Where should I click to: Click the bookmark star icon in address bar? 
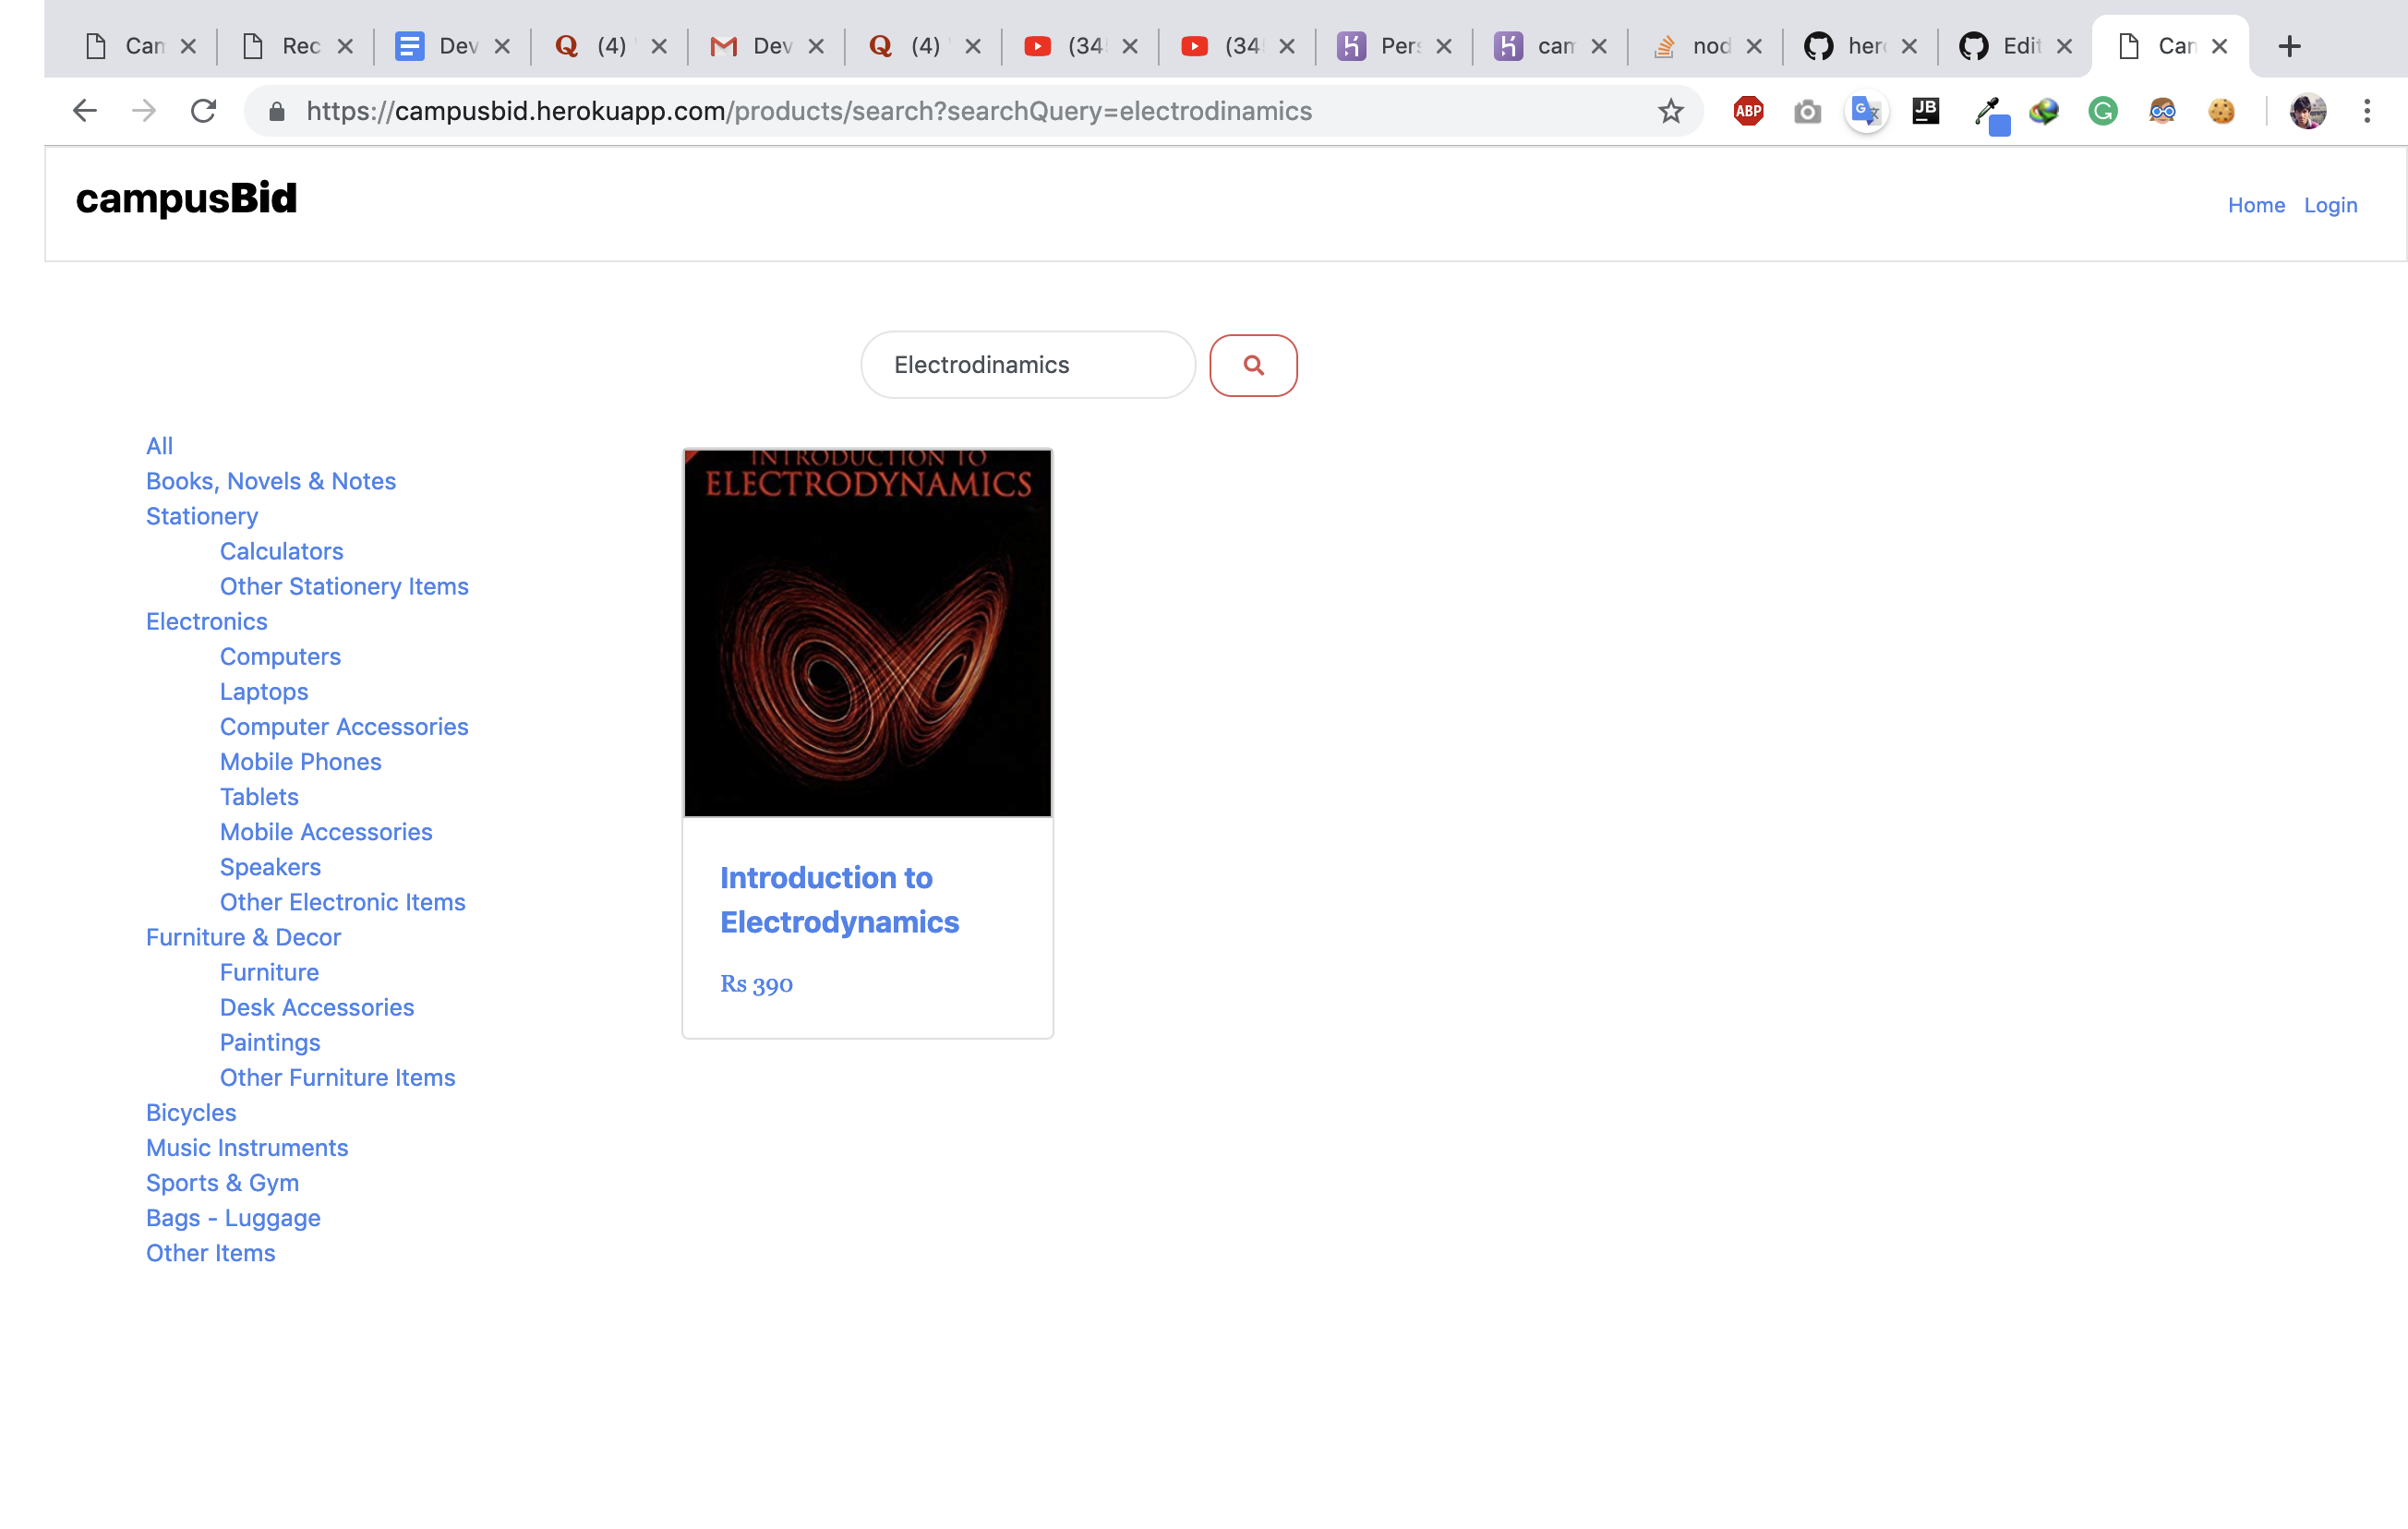click(x=1671, y=111)
